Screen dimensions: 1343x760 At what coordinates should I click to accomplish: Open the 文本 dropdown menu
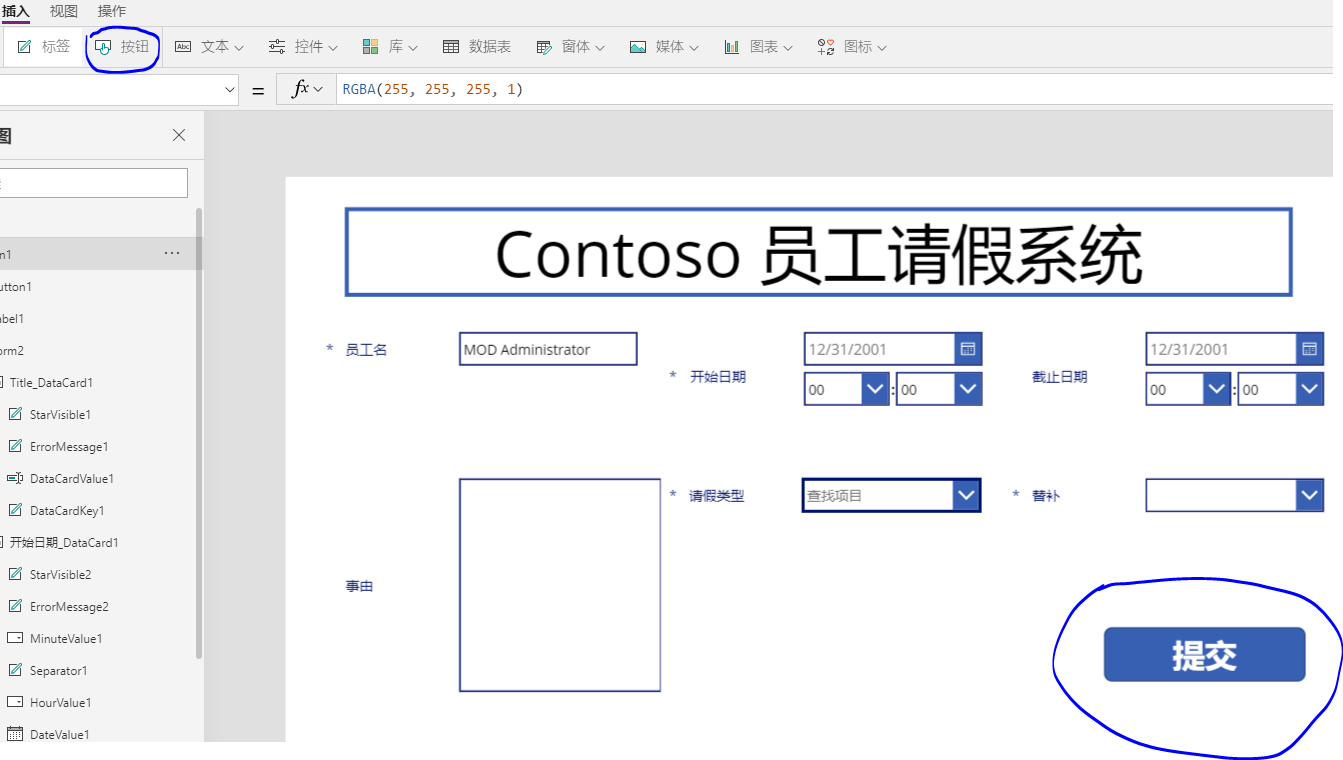pos(210,47)
